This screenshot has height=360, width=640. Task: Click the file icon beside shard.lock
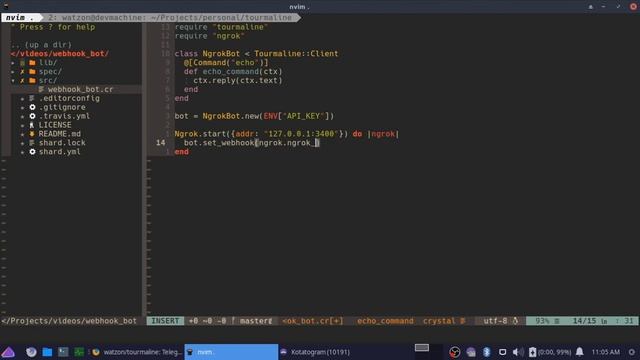tap(32, 143)
